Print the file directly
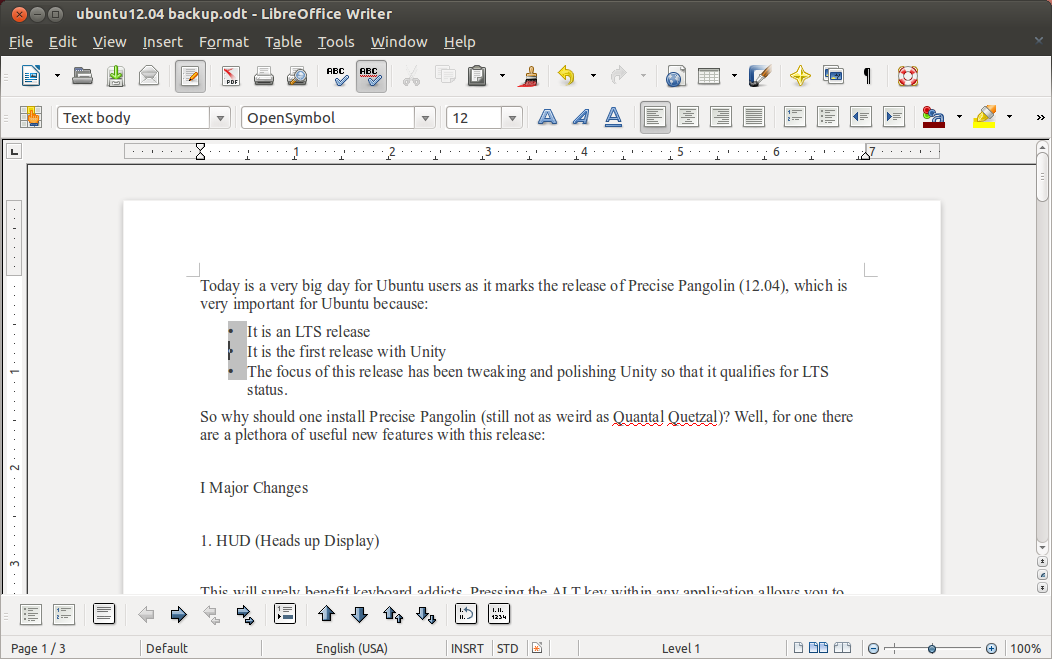 point(264,76)
